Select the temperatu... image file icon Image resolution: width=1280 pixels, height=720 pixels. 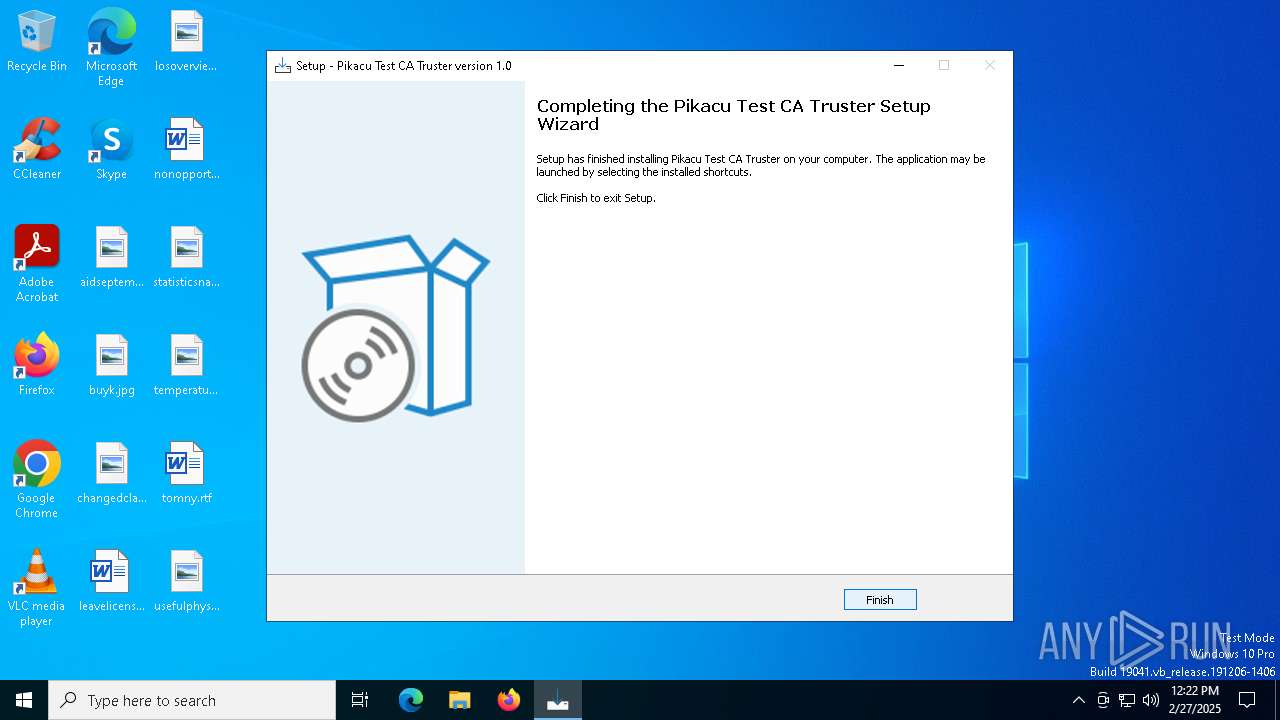pos(186,366)
